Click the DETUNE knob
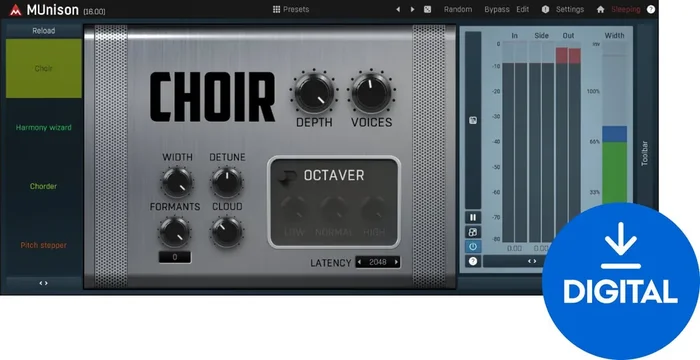Viewport: 700px width, 360px height. click(x=227, y=182)
